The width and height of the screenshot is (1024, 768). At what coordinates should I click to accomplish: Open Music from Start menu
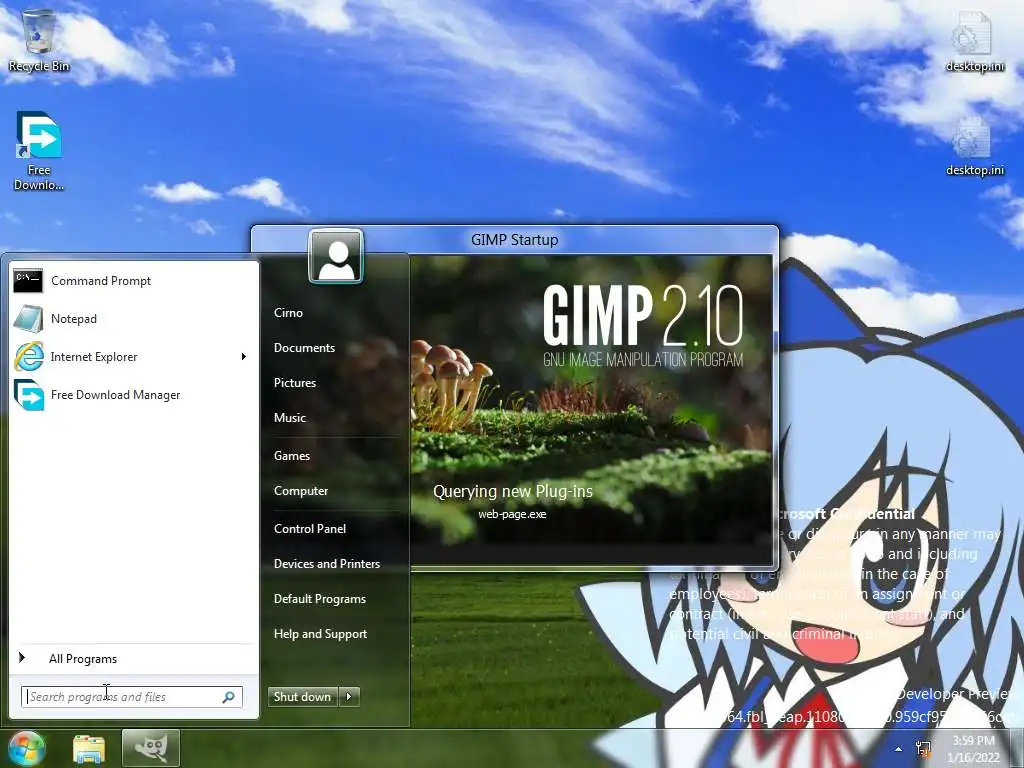289,418
